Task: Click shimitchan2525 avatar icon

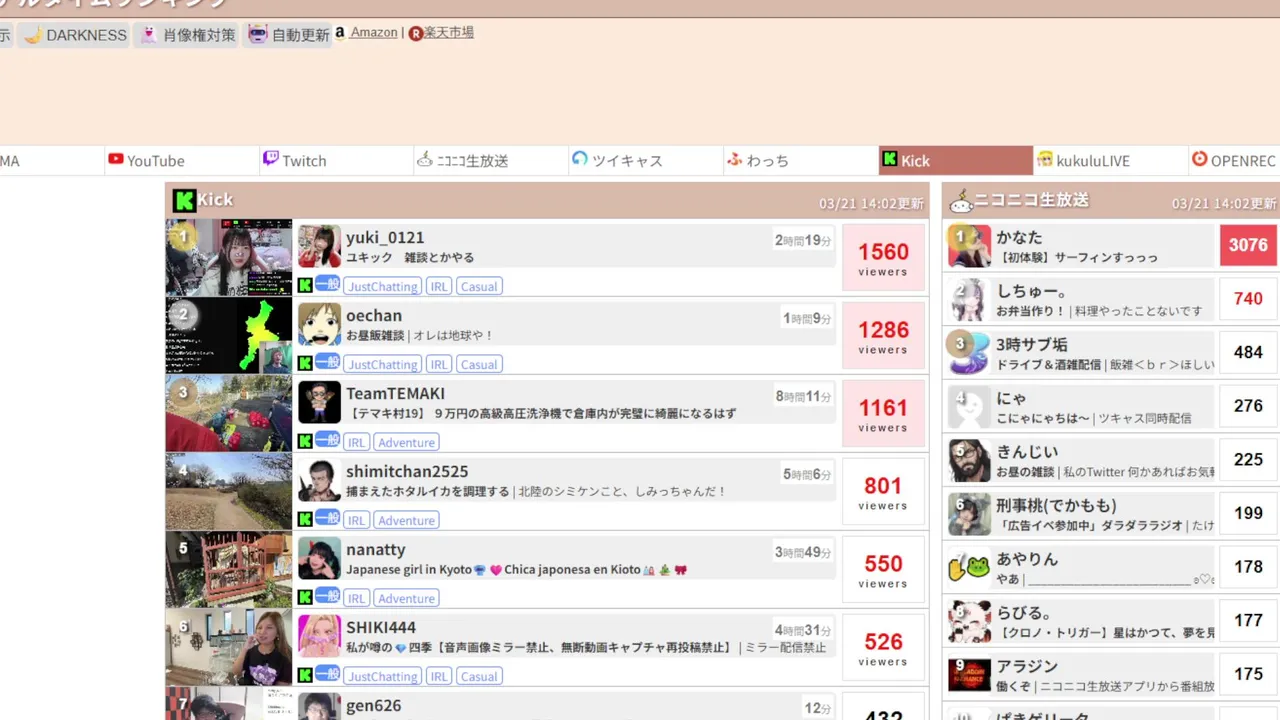Action: click(319, 480)
